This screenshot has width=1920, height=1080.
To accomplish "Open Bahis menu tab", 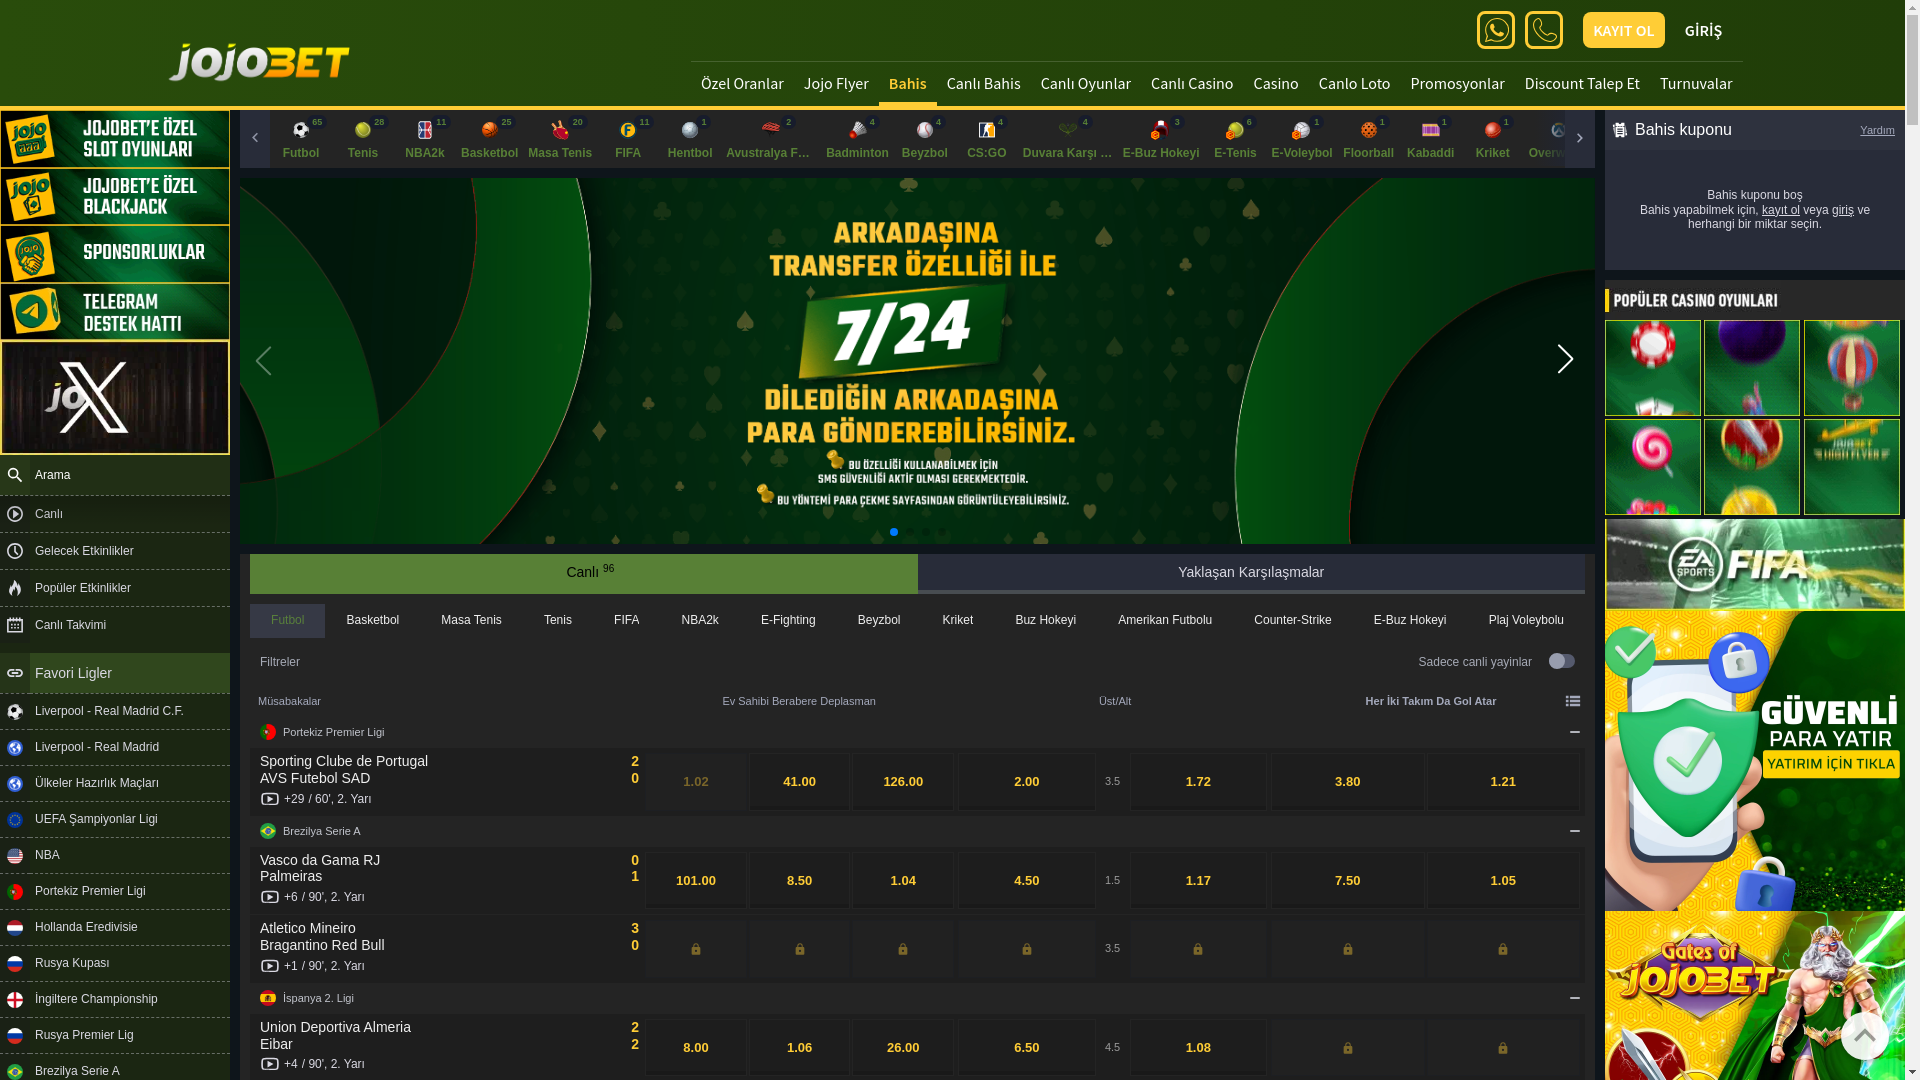I will coord(907,84).
